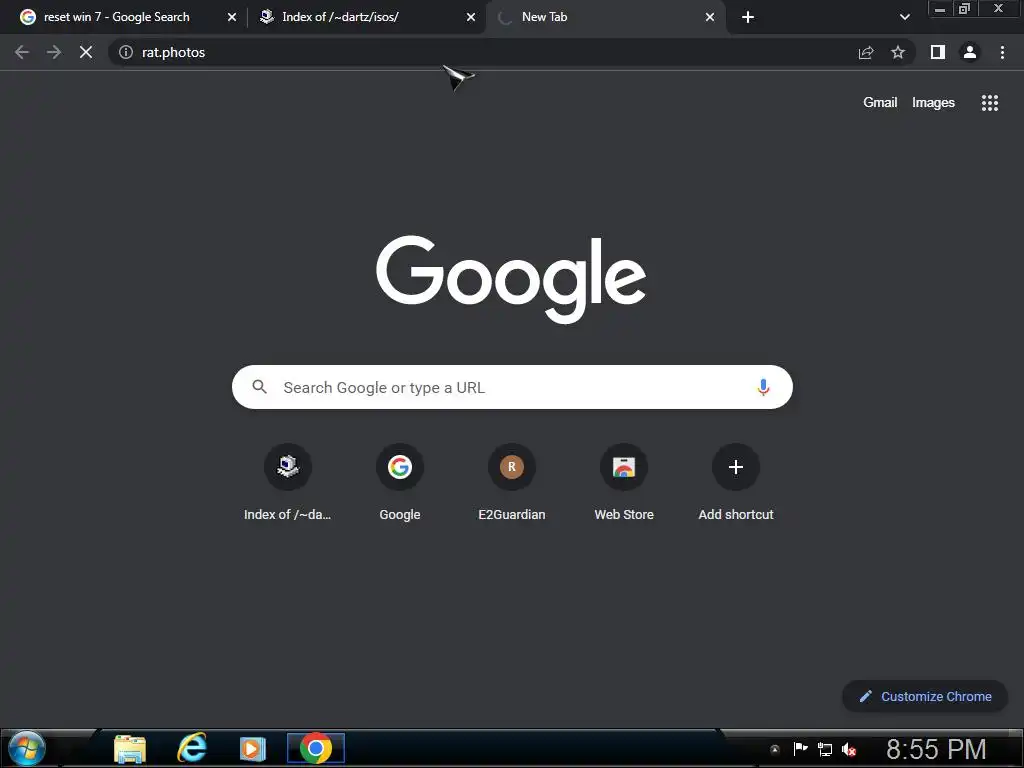
Task: Toggle the Chrome side panel
Action: (938, 52)
